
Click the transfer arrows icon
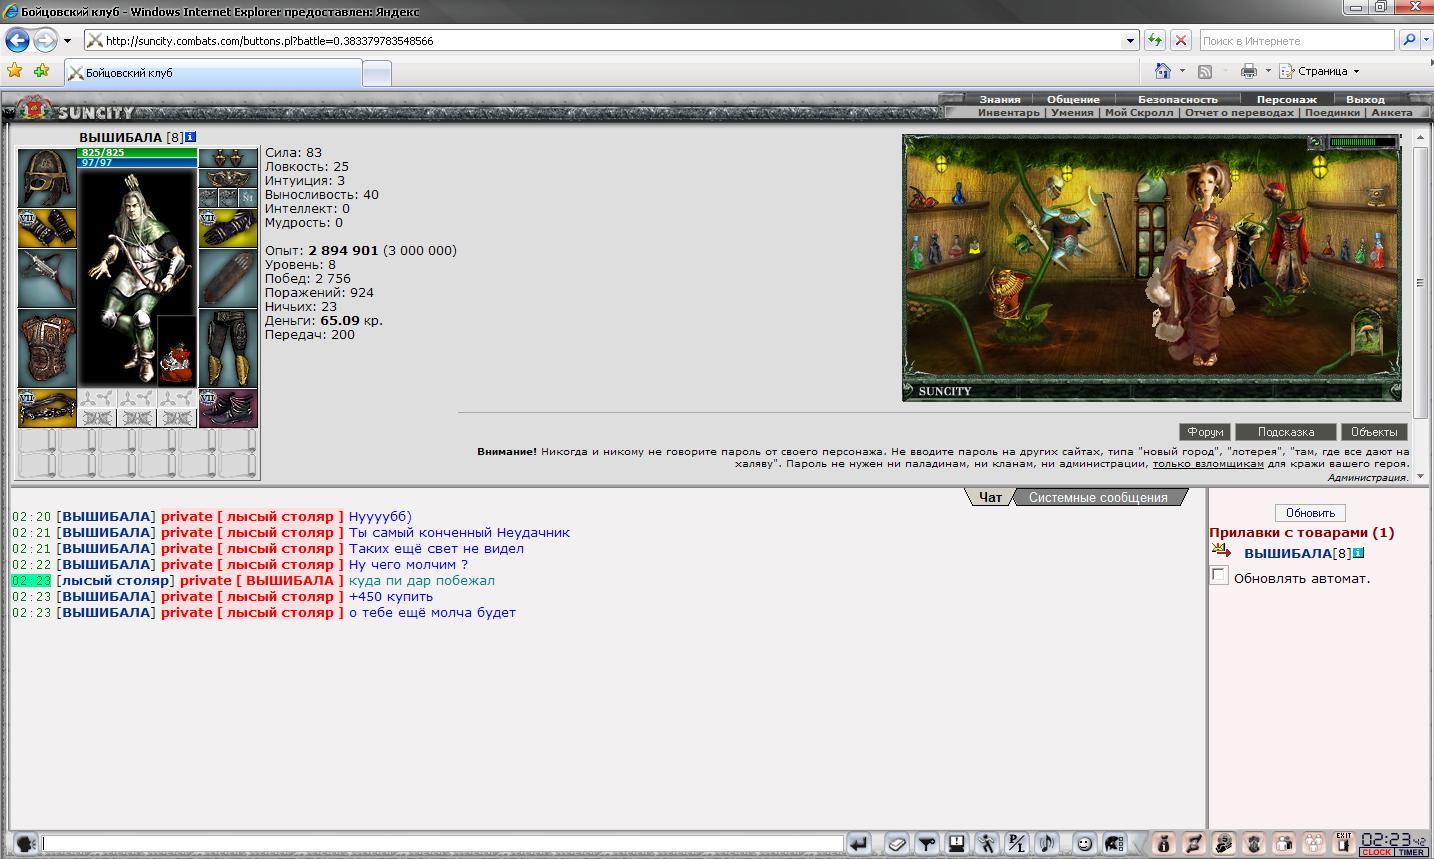[x=1194, y=844]
